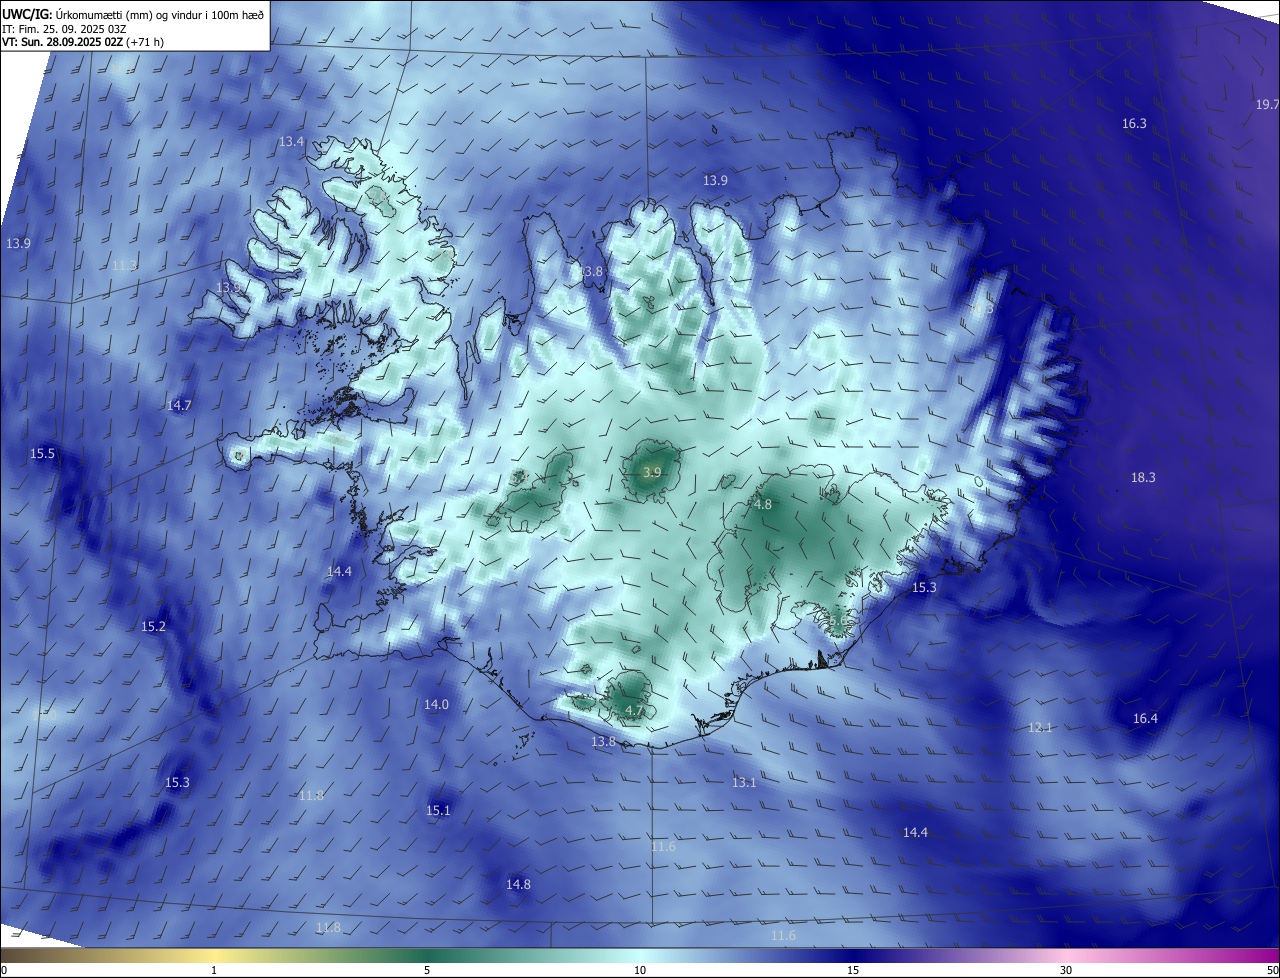Click the 16.4 value label on the map
The height and width of the screenshot is (978, 1280).
click(1145, 719)
